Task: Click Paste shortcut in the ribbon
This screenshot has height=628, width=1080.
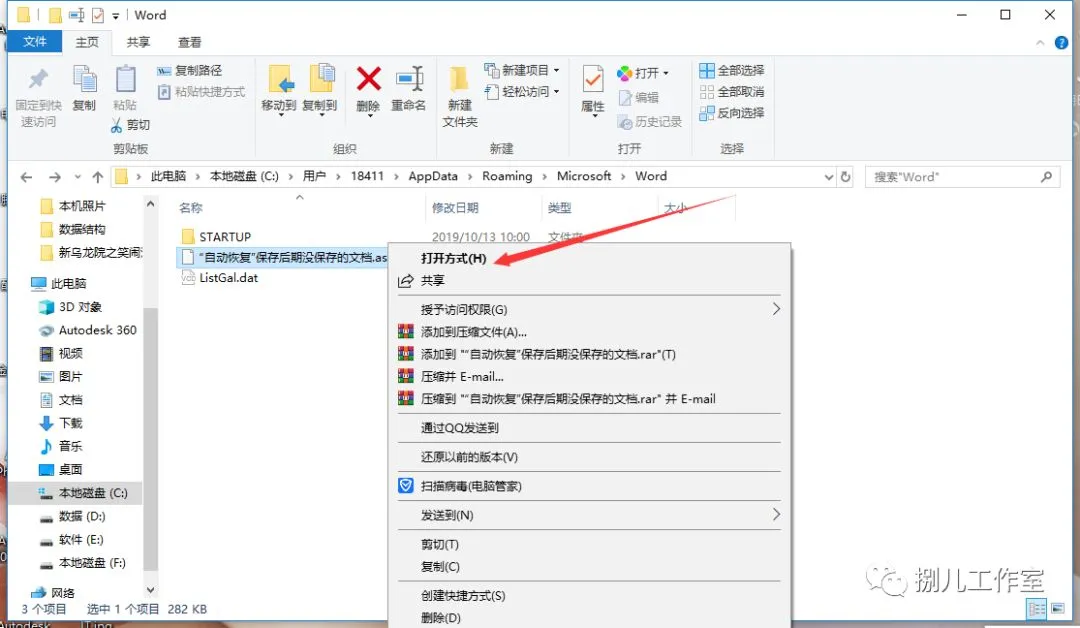Action: tap(201, 92)
